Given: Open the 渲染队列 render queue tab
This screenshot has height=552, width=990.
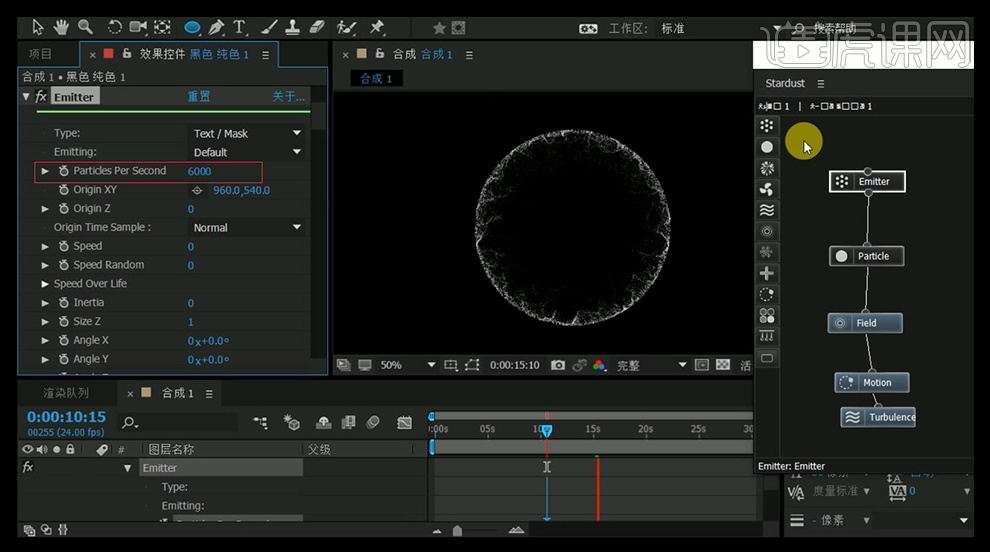Looking at the screenshot, I should click(x=66, y=393).
